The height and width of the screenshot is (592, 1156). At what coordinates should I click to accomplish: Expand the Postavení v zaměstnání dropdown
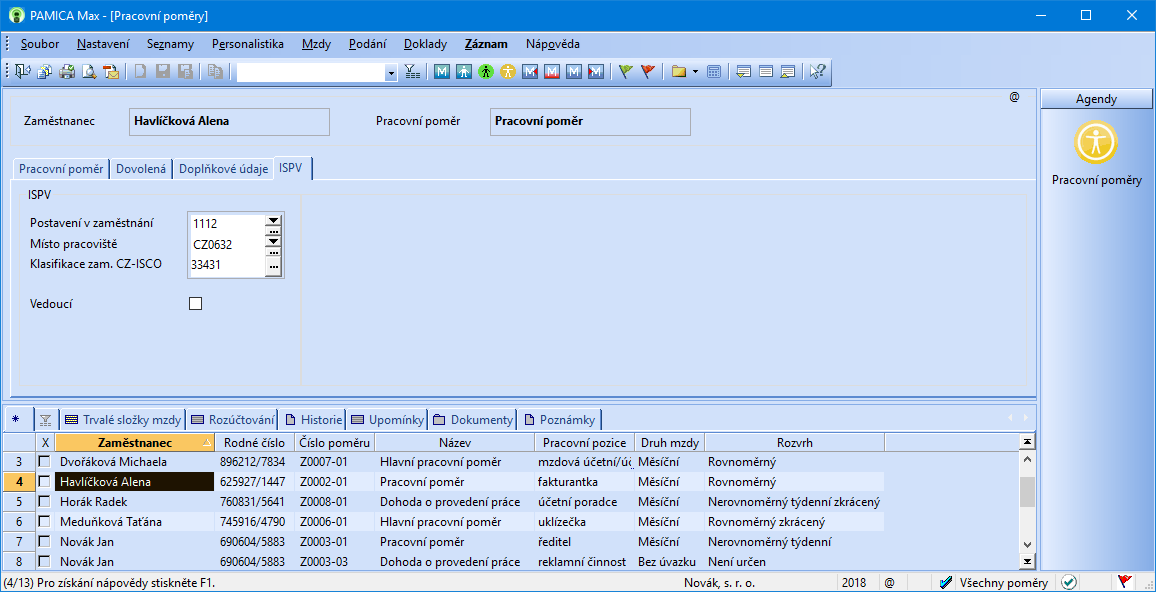tap(274, 220)
